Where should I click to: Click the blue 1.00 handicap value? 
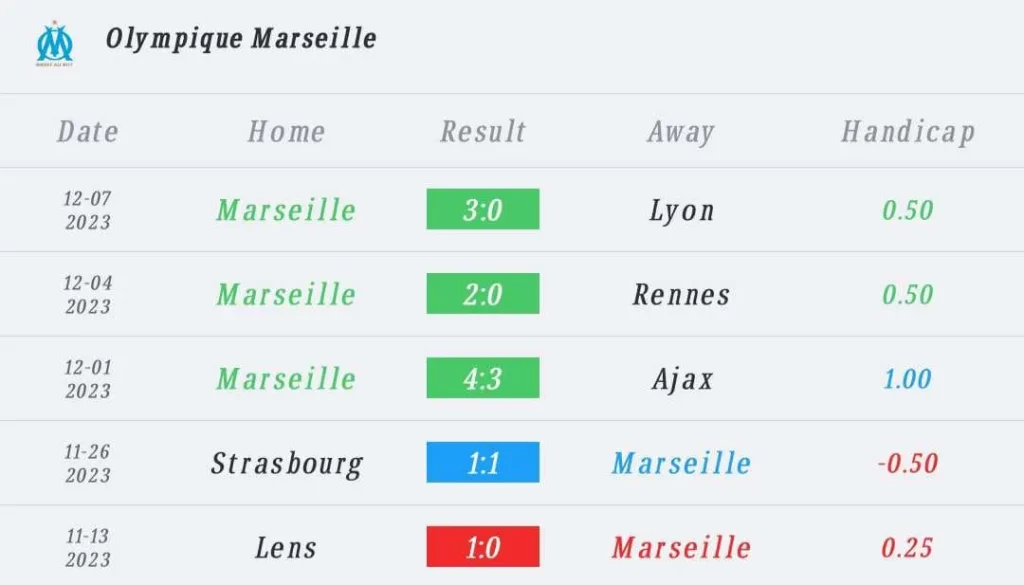(907, 379)
